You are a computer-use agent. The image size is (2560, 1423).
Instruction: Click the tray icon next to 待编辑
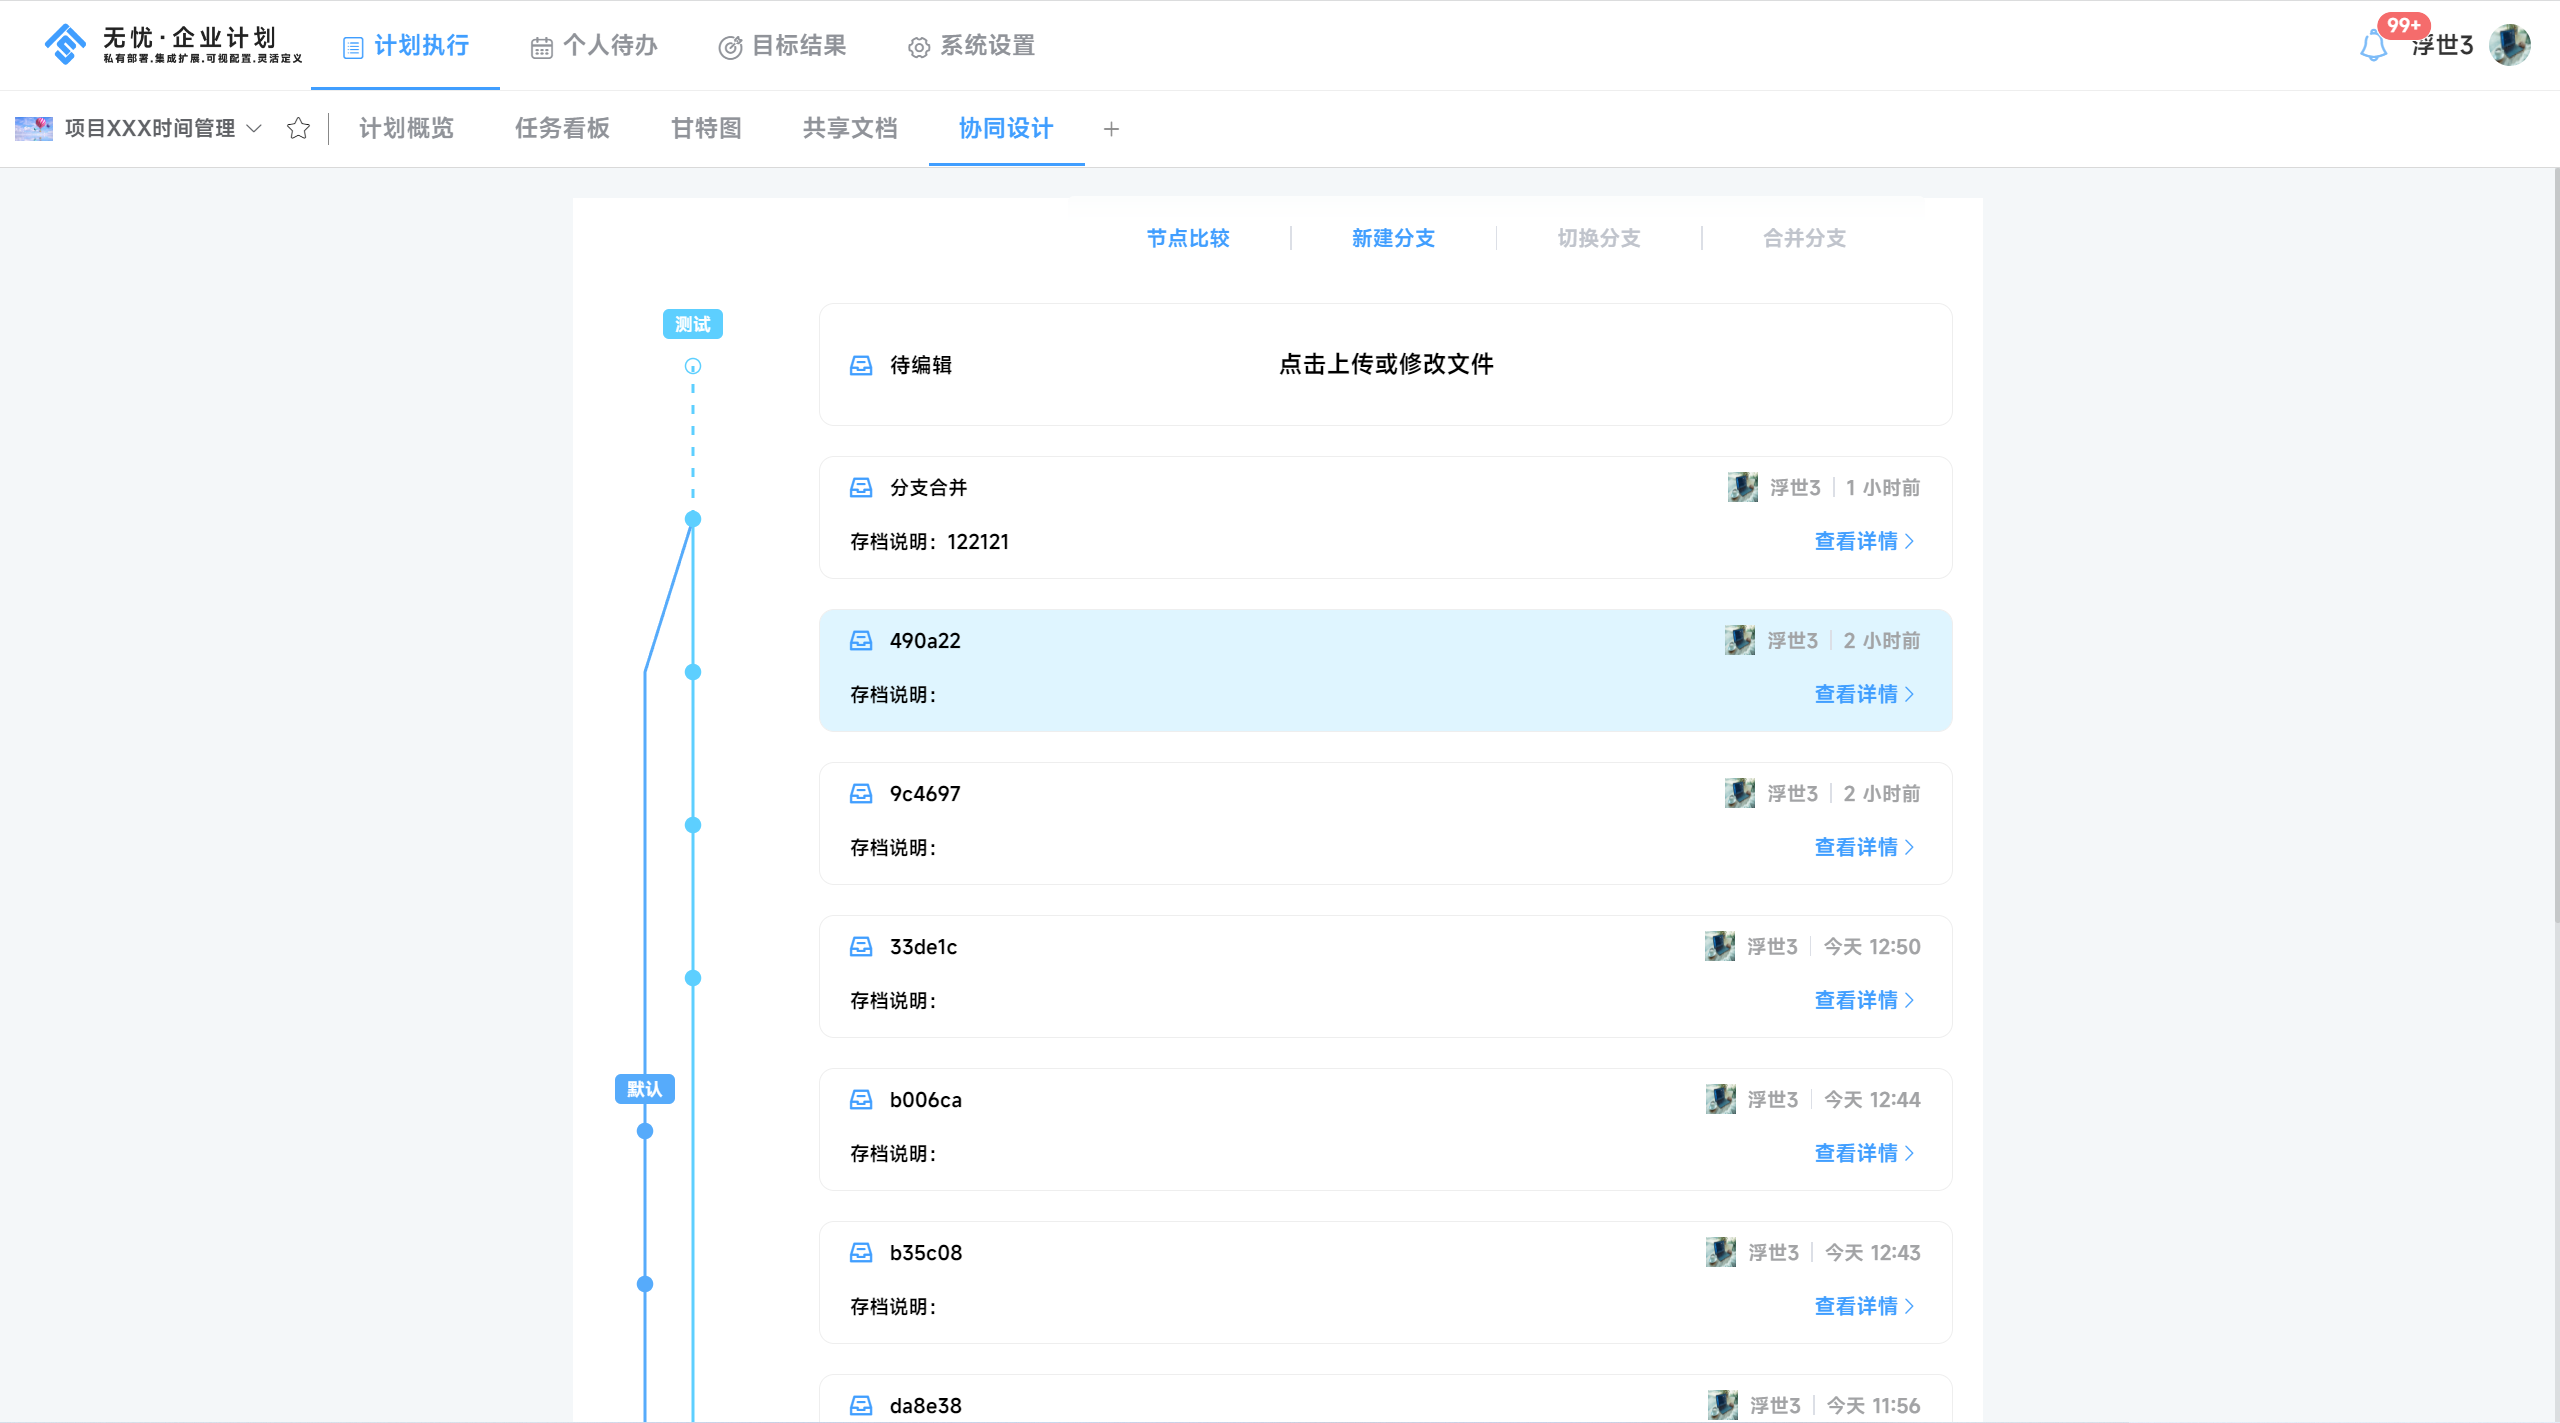[861, 365]
